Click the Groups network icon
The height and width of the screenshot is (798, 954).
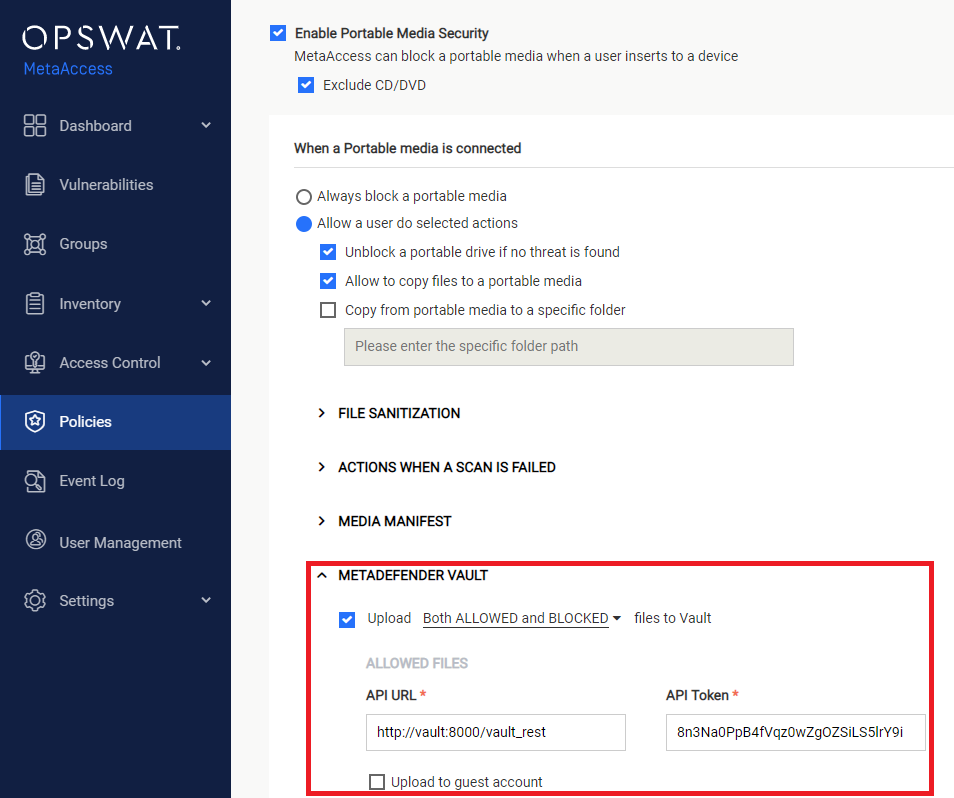pyautogui.click(x=33, y=244)
